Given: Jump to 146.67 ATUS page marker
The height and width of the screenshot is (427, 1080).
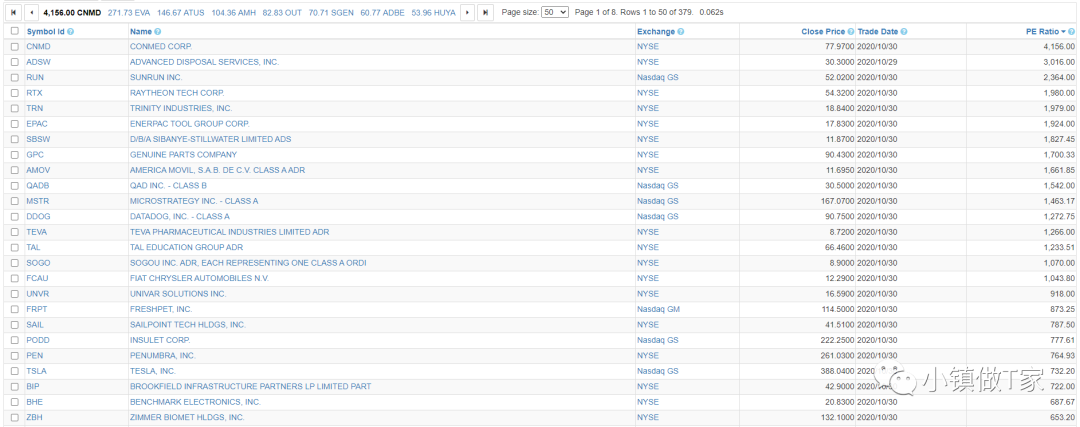Looking at the screenshot, I should click(180, 12).
